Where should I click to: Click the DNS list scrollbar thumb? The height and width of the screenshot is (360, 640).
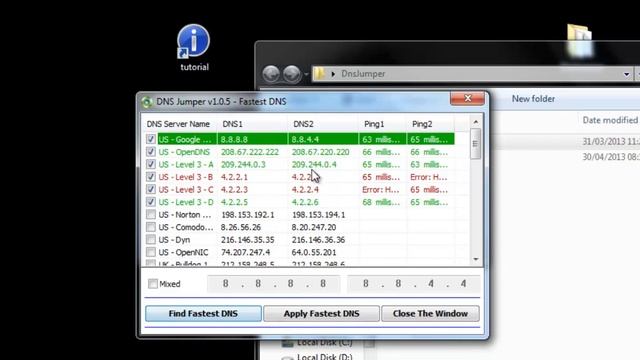475,144
